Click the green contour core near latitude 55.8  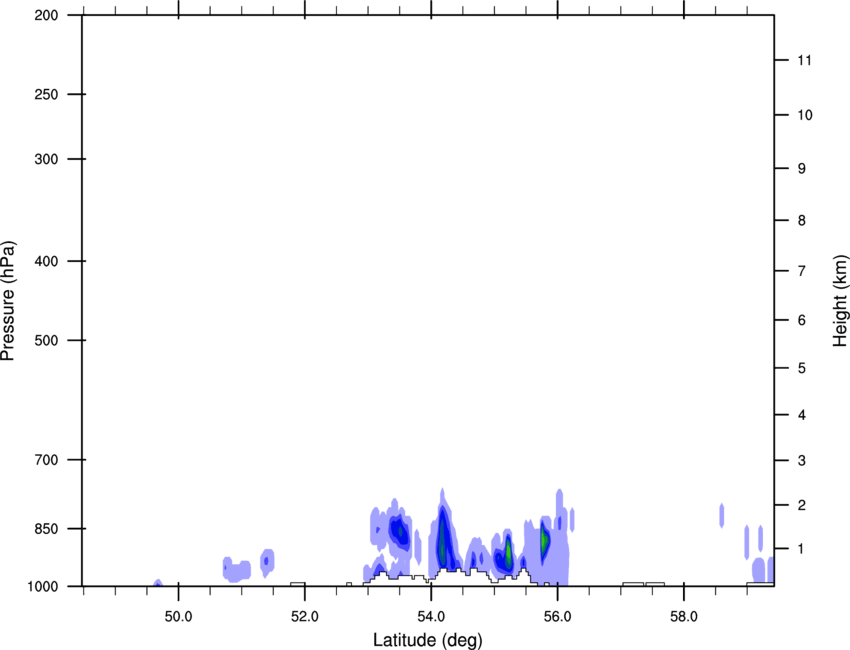click(544, 539)
